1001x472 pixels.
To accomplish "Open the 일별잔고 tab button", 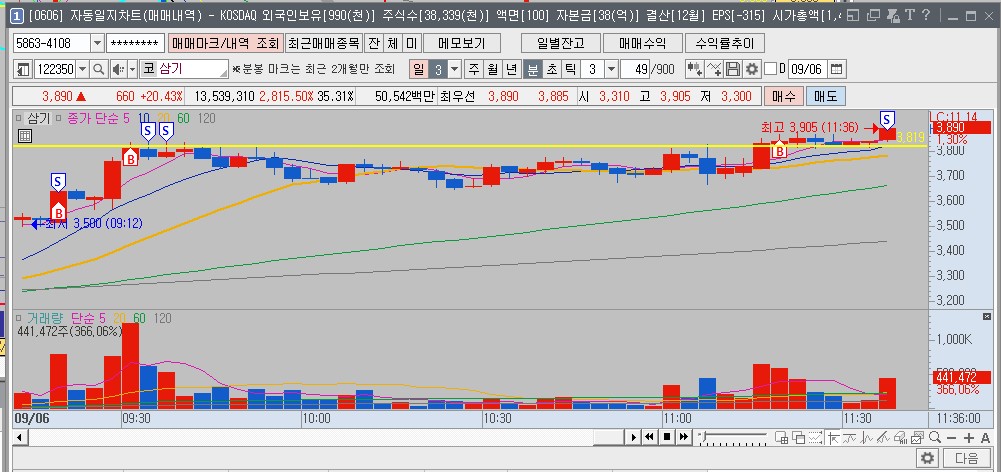I will coord(561,43).
